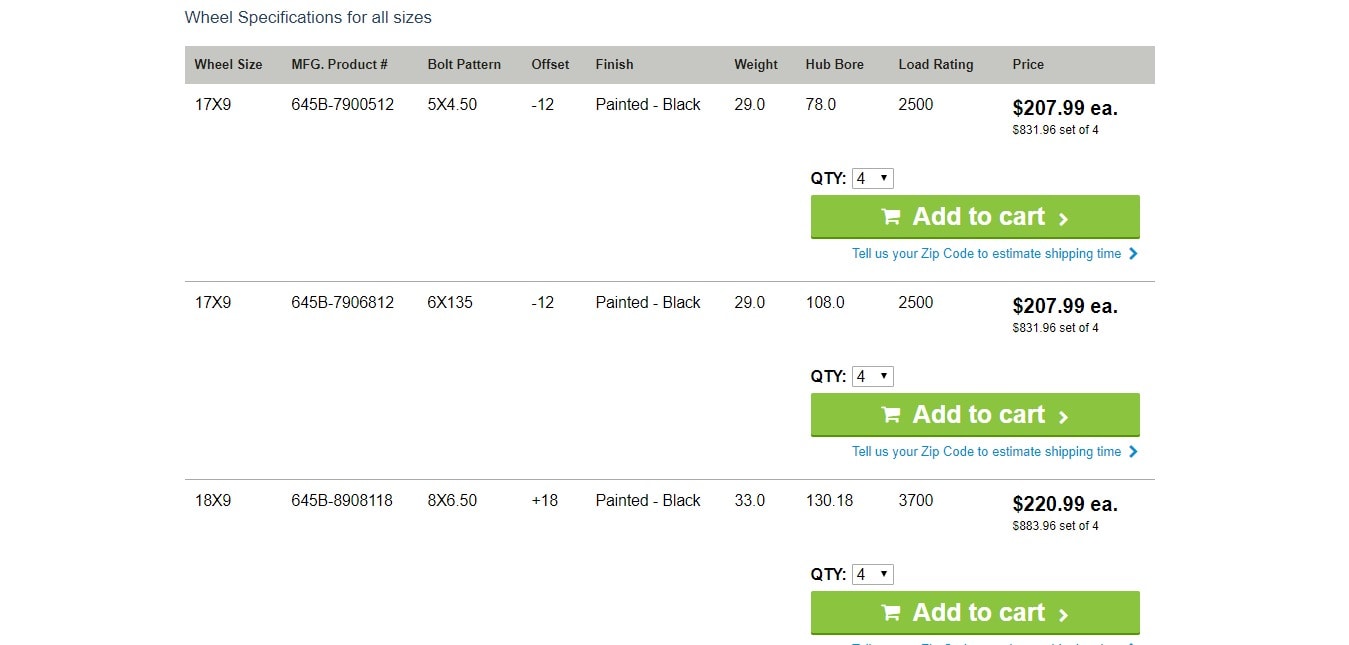This screenshot has height=645, width=1349.
Task: Click cart icon in first Add to cart button
Action: pyautogui.click(x=891, y=217)
